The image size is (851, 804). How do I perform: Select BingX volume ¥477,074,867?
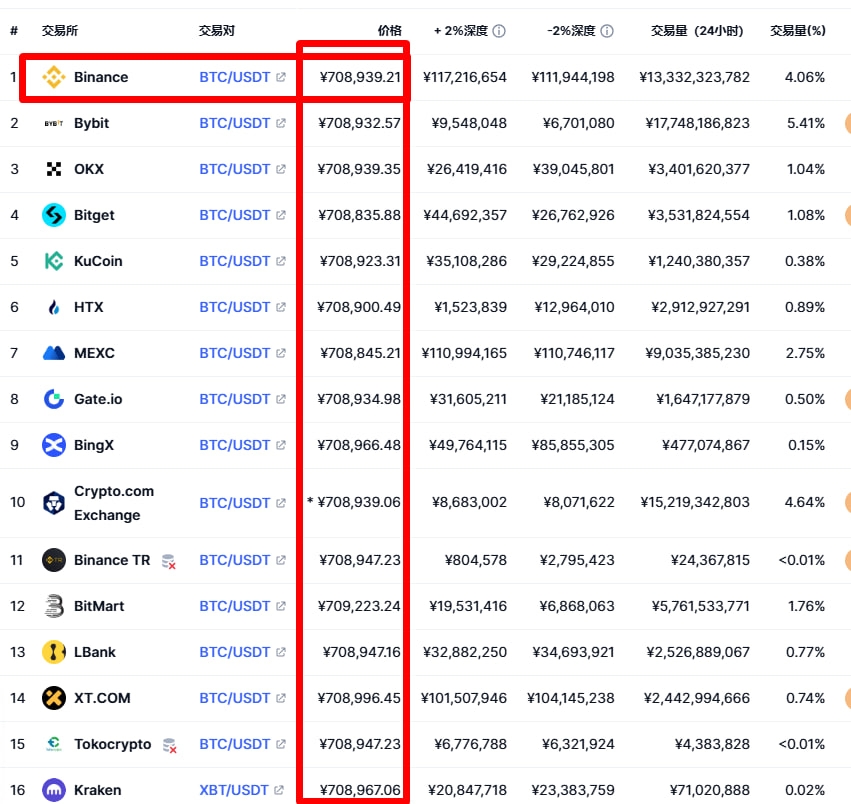coord(706,445)
